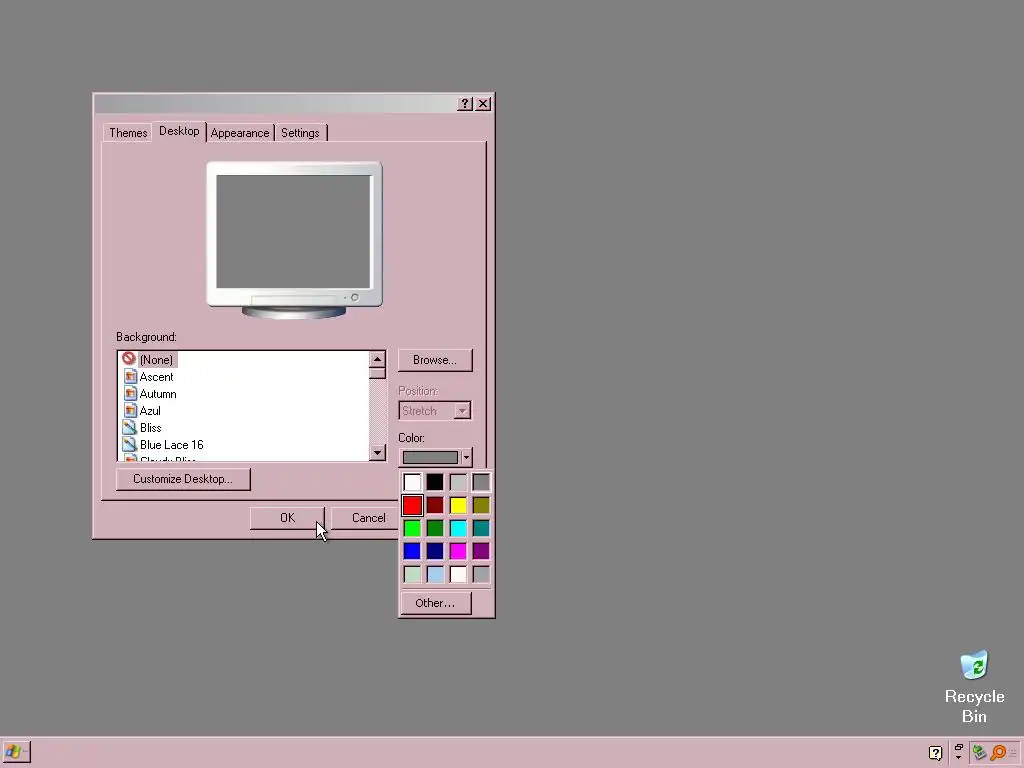
Task: Click the green network tray icon
Action: tap(979, 753)
